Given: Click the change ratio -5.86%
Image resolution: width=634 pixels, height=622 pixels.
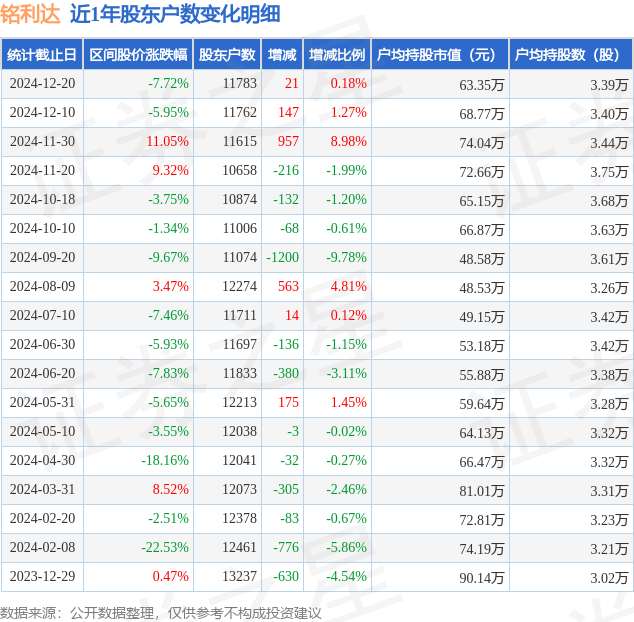Looking at the screenshot, I should coord(347,548).
